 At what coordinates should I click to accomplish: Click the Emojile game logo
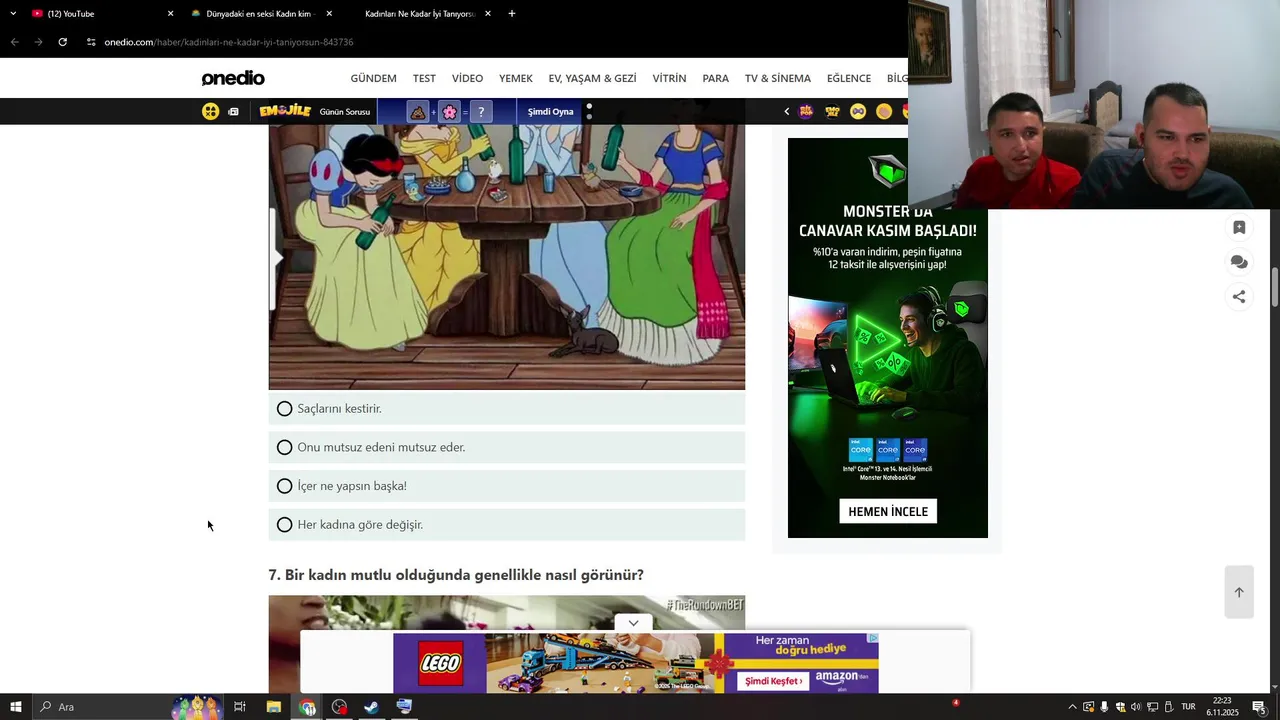[x=285, y=111]
